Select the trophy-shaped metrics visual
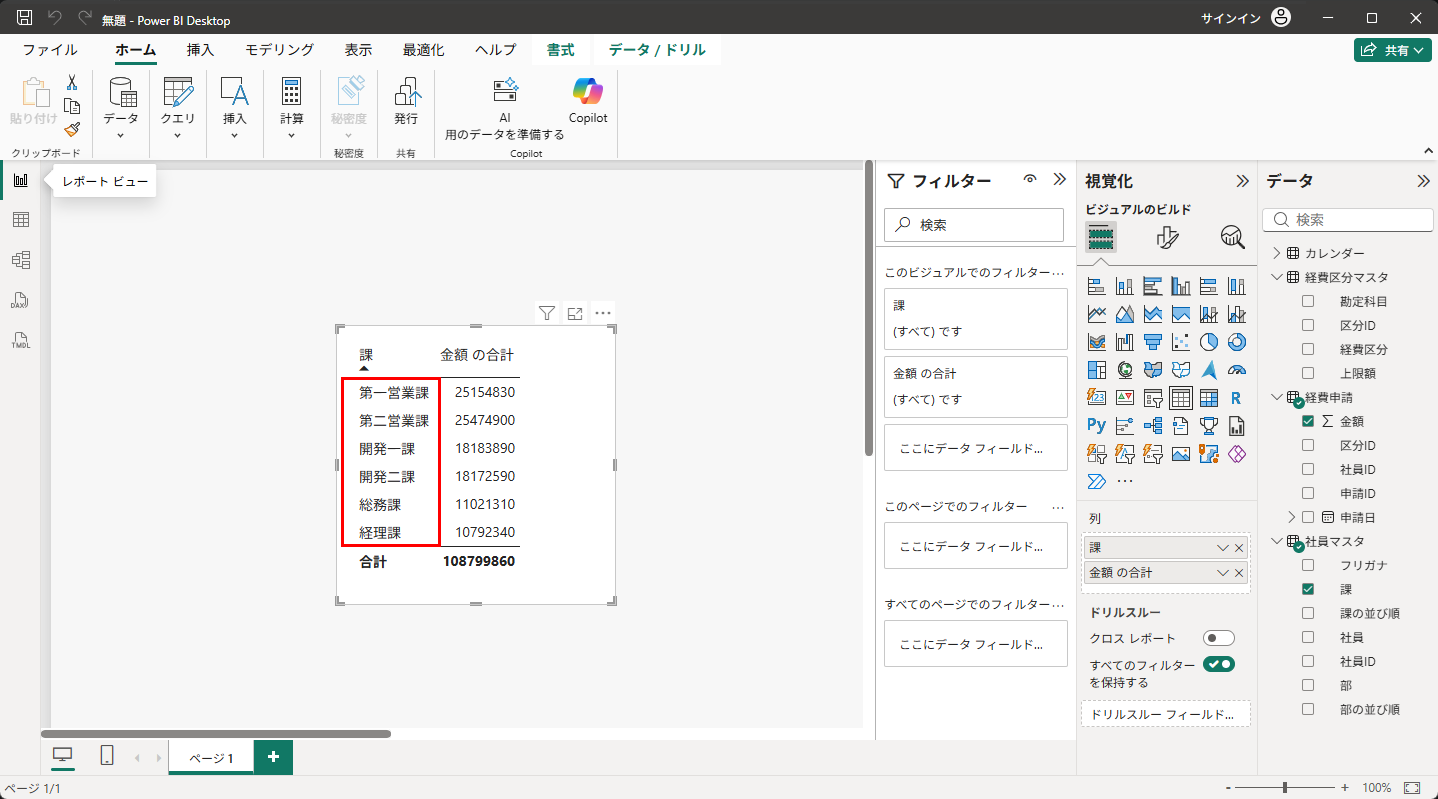 [1208, 426]
